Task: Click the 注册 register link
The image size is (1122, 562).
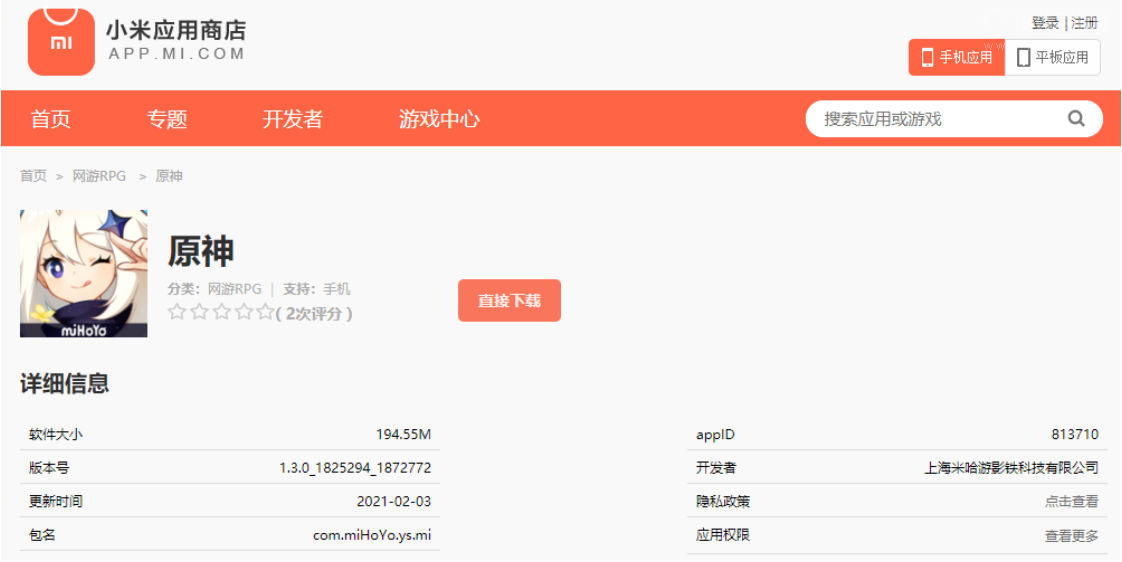Action: (1085, 23)
